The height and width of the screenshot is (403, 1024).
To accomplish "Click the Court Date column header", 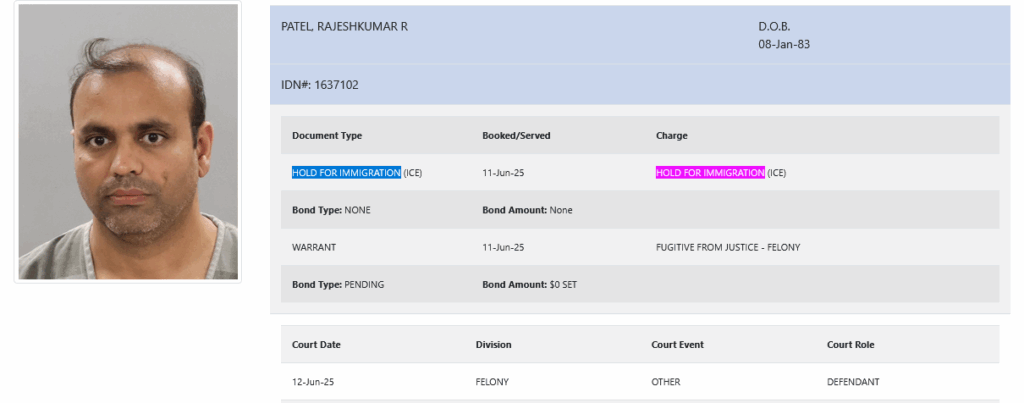I will (316, 345).
